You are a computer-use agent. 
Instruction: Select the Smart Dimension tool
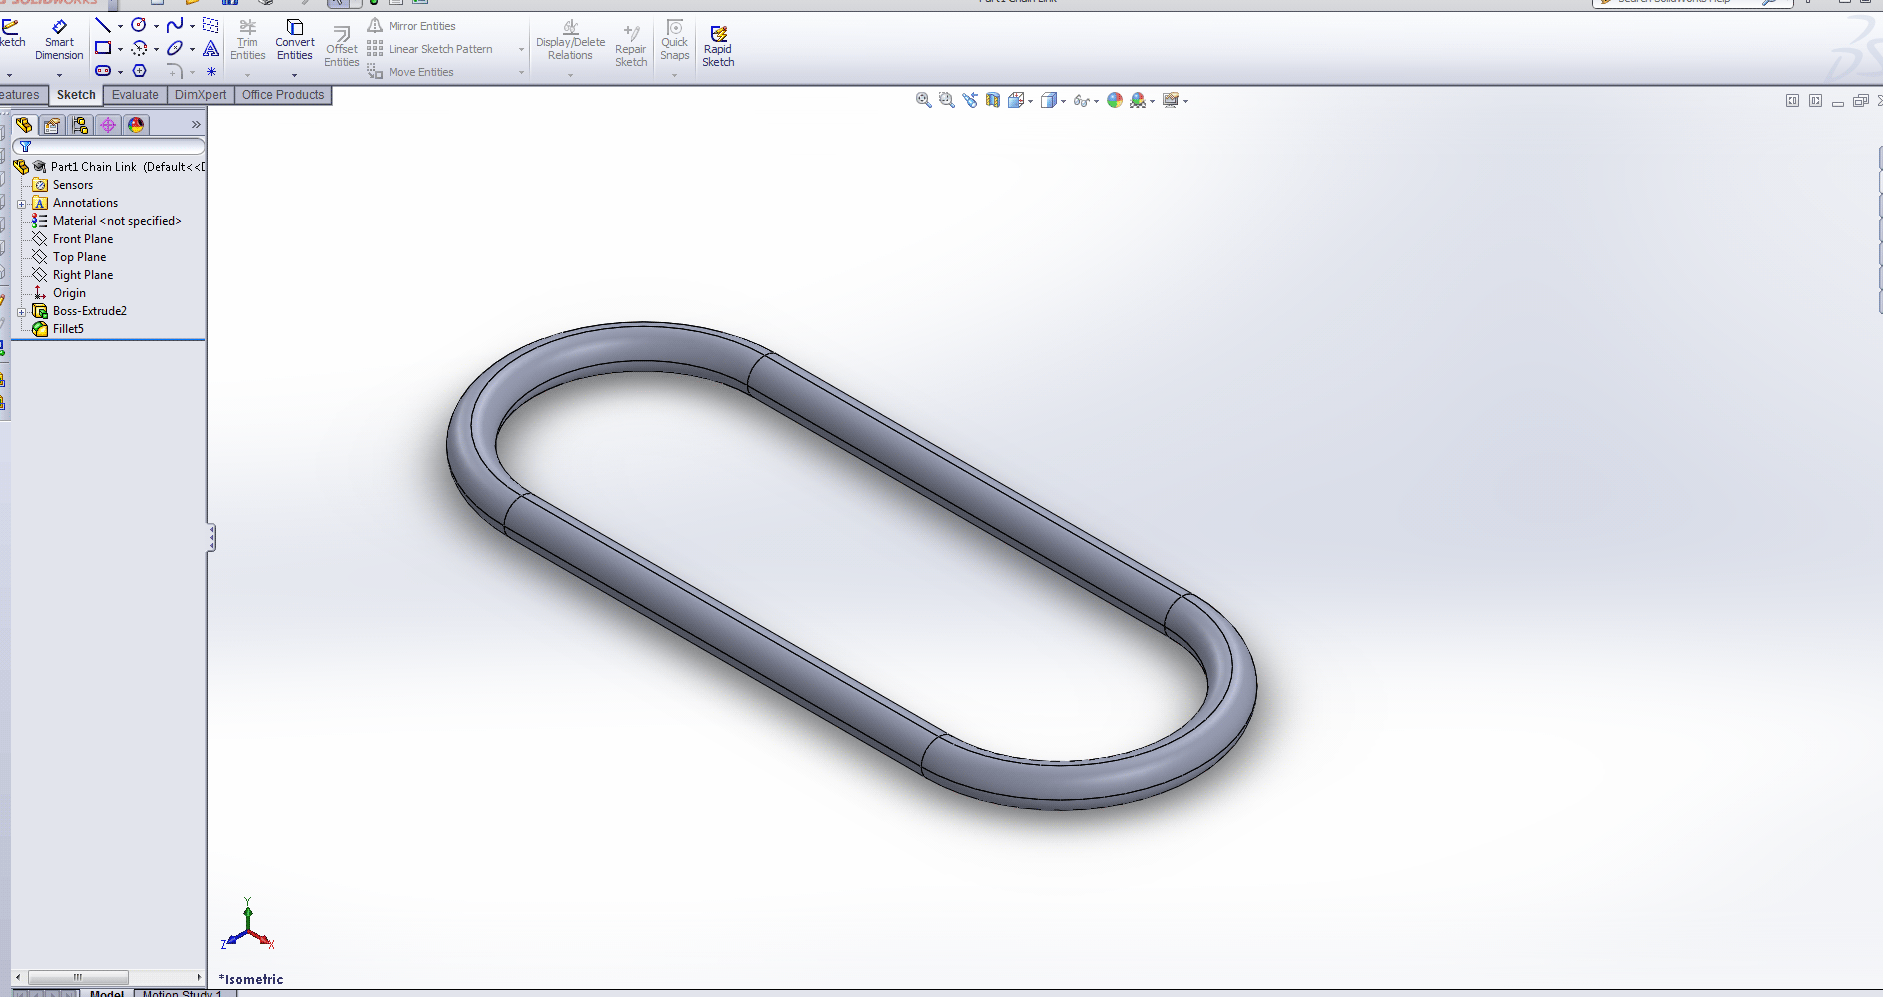click(59, 40)
